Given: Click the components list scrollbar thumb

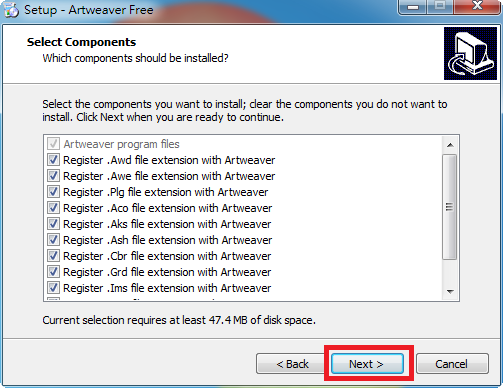Looking at the screenshot, I should (x=450, y=207).
